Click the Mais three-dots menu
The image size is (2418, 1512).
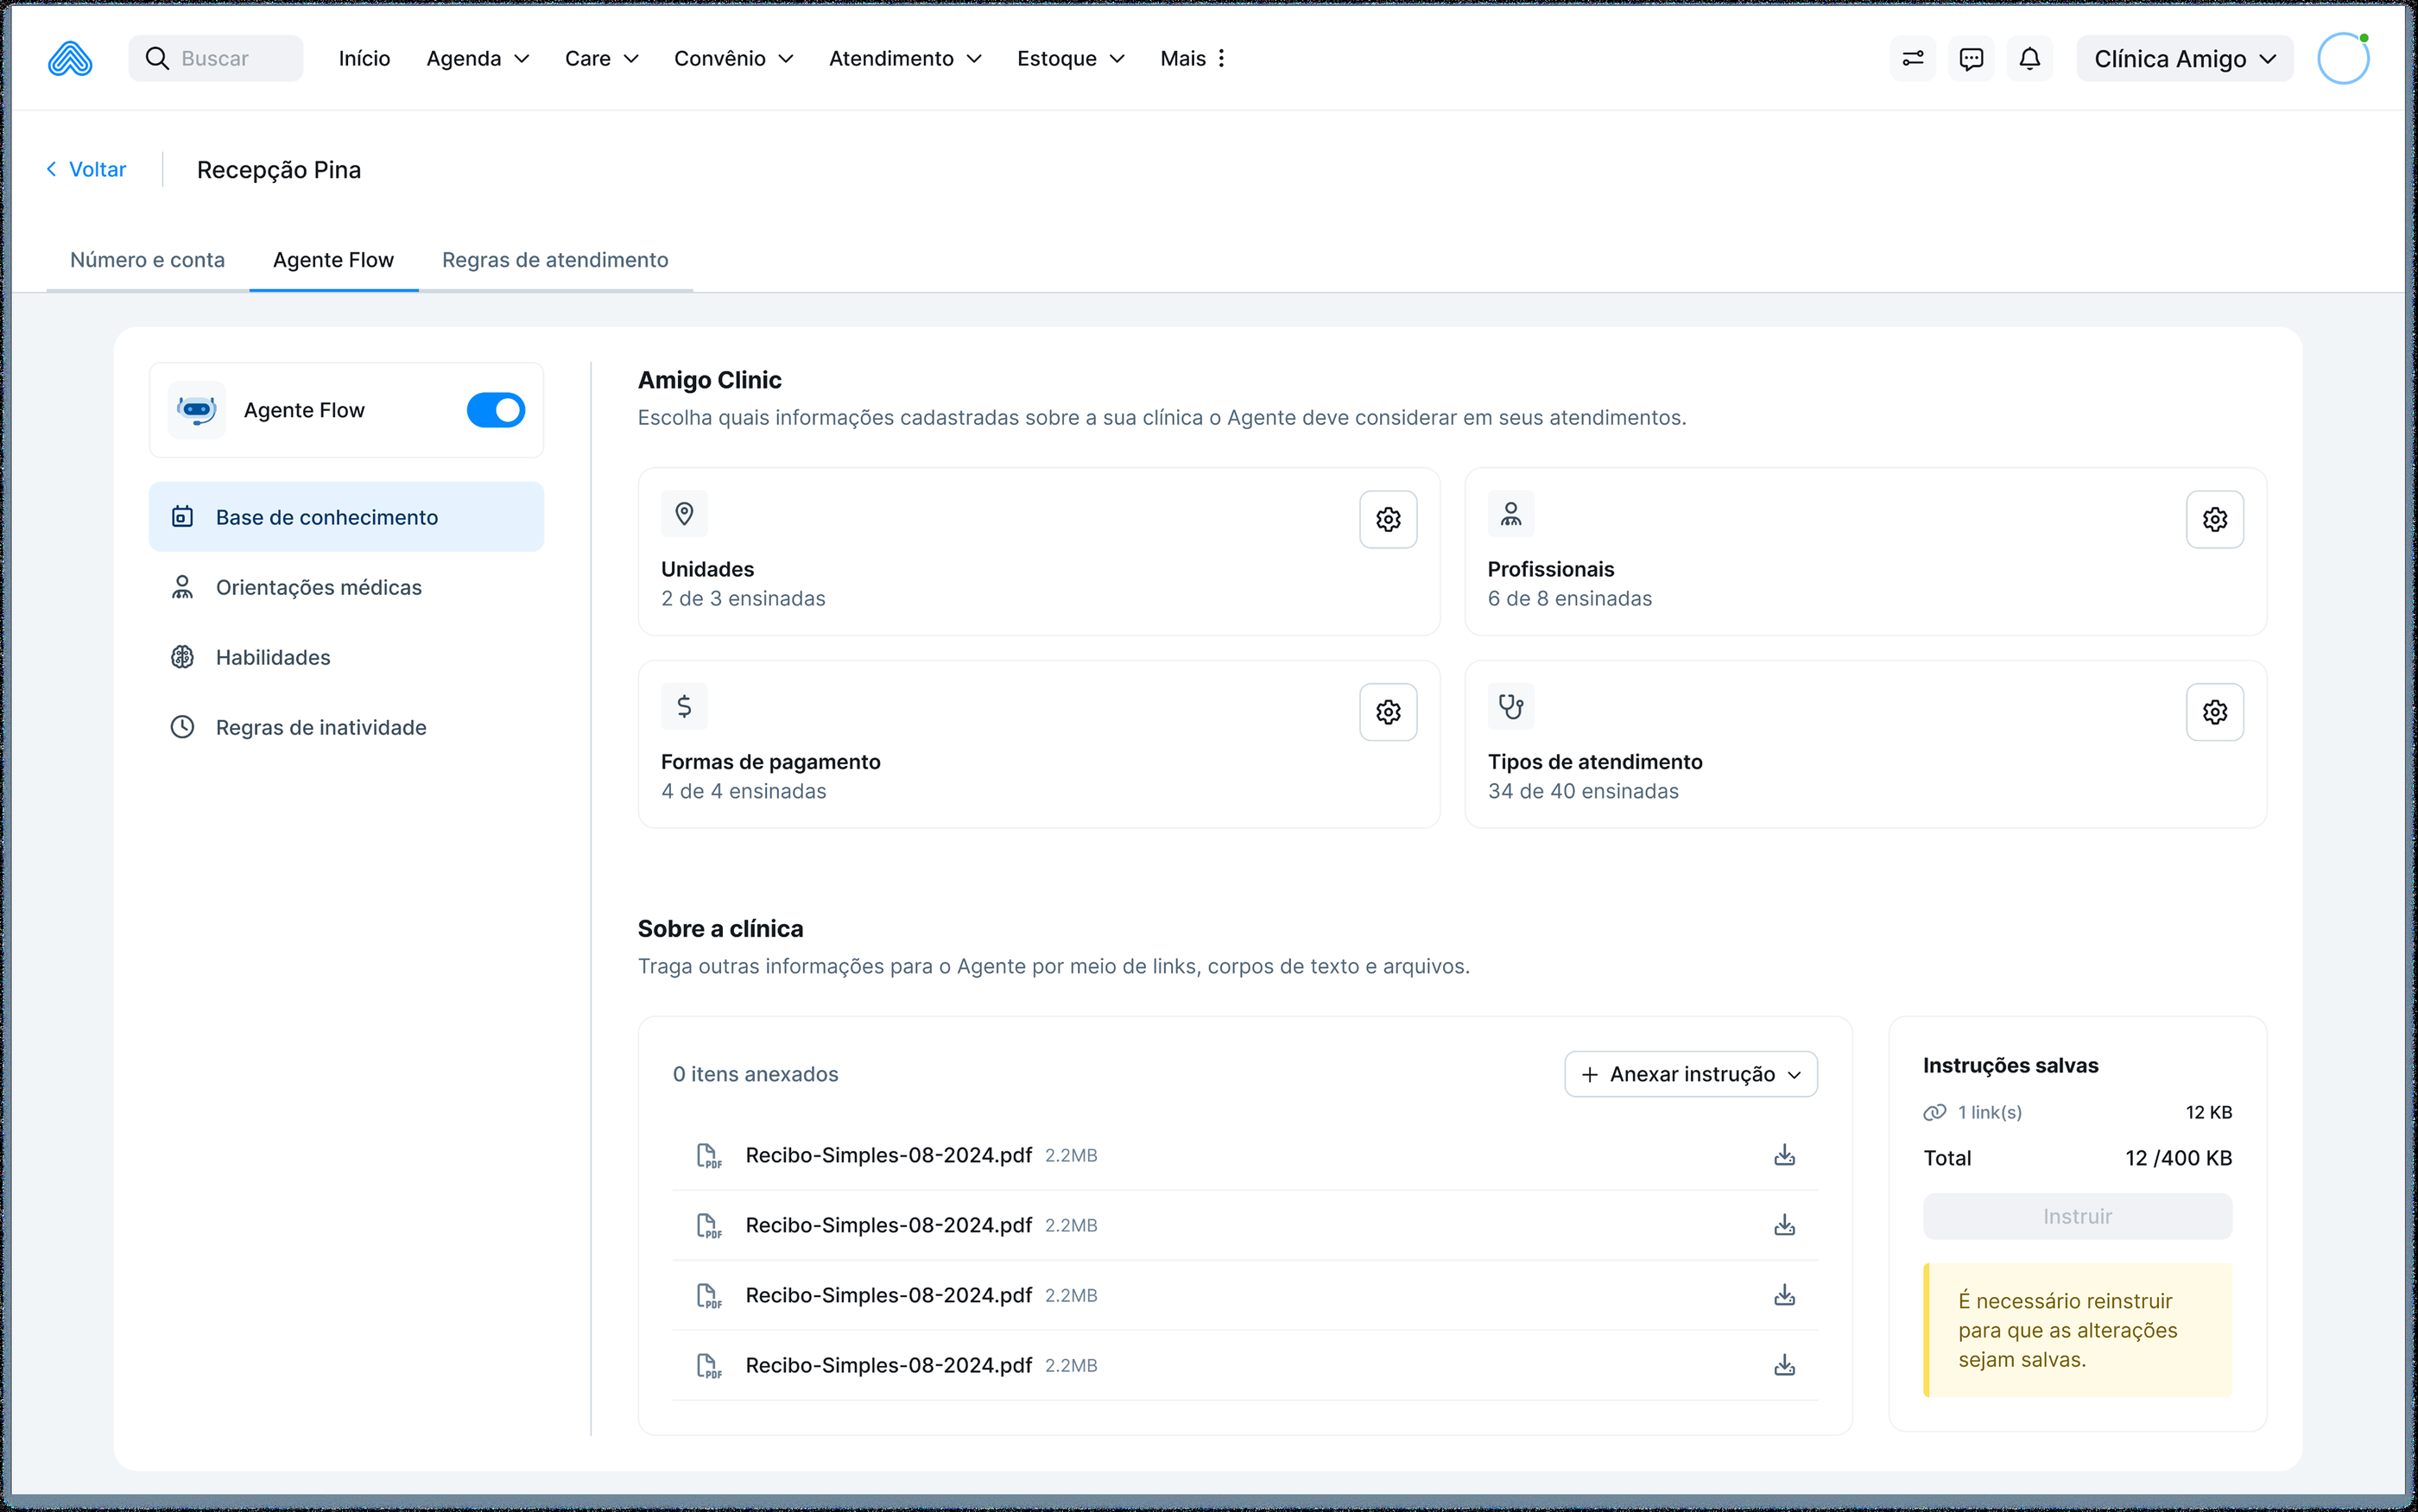click(x=1193, y=59)
